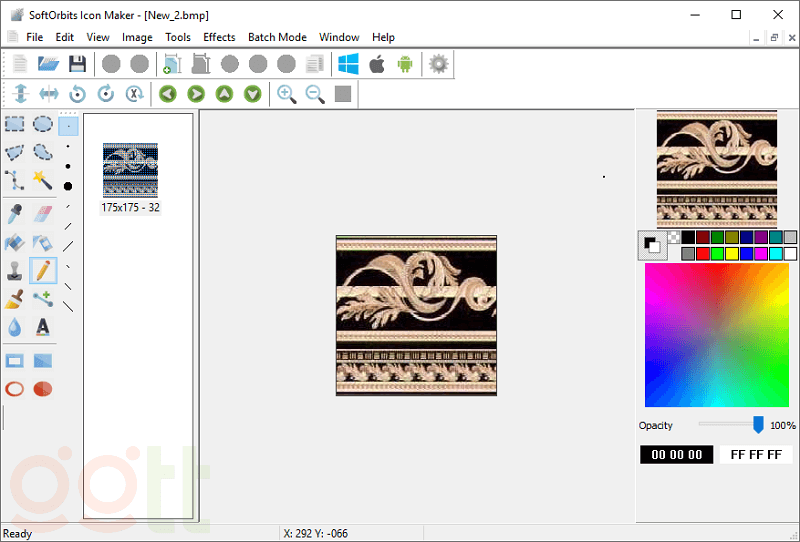
Task: Select the rectangular selection tool
Action: pos(15,124)
